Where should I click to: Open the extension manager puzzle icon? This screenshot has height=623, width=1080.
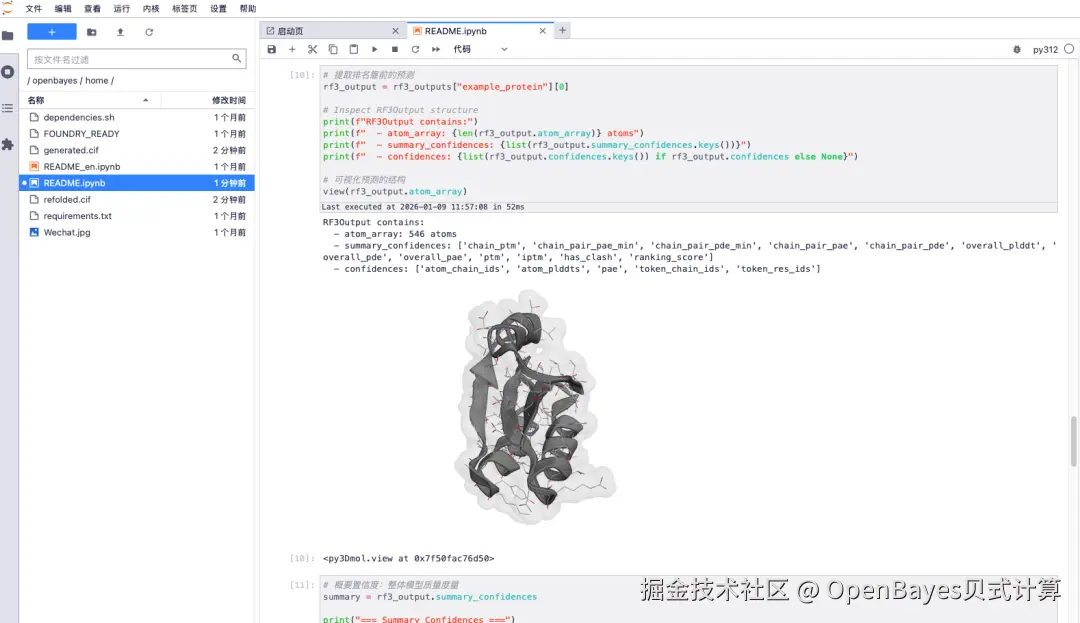coord(8,145)
